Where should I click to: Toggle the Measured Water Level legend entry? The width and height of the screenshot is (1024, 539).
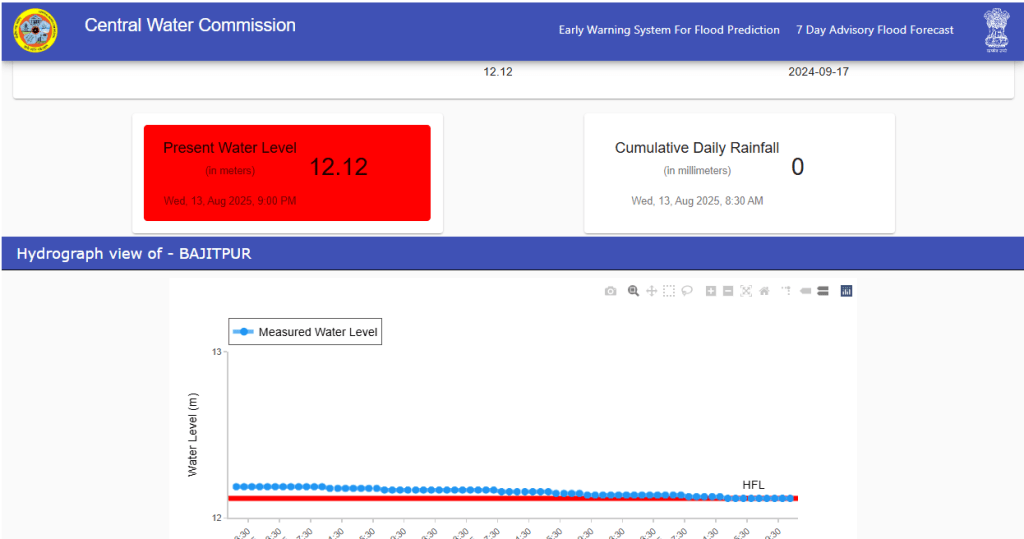coord(305,332)
